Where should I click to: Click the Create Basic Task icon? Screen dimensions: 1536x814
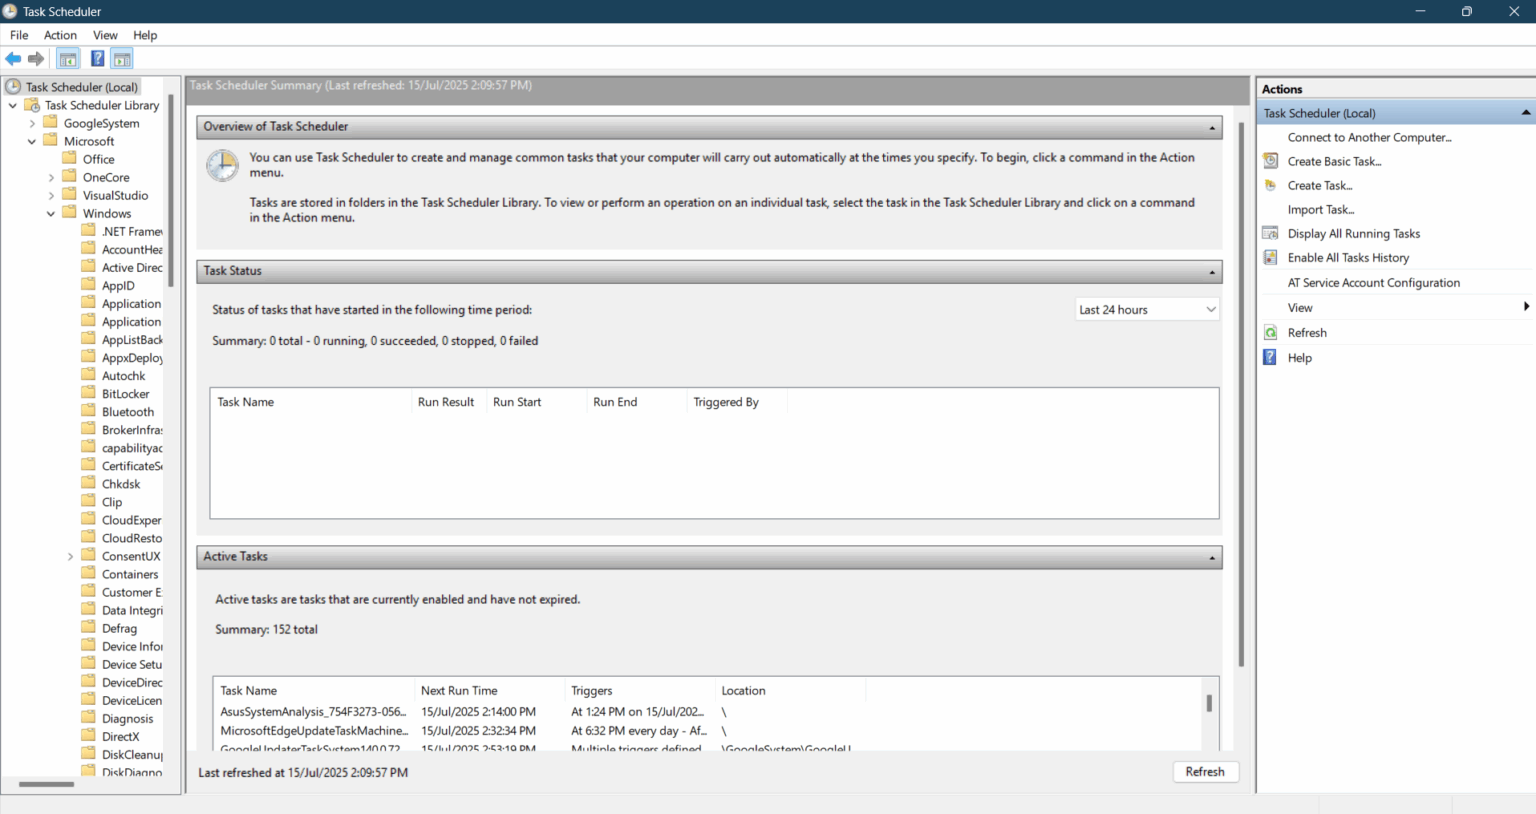click(x=1271, y=161)
